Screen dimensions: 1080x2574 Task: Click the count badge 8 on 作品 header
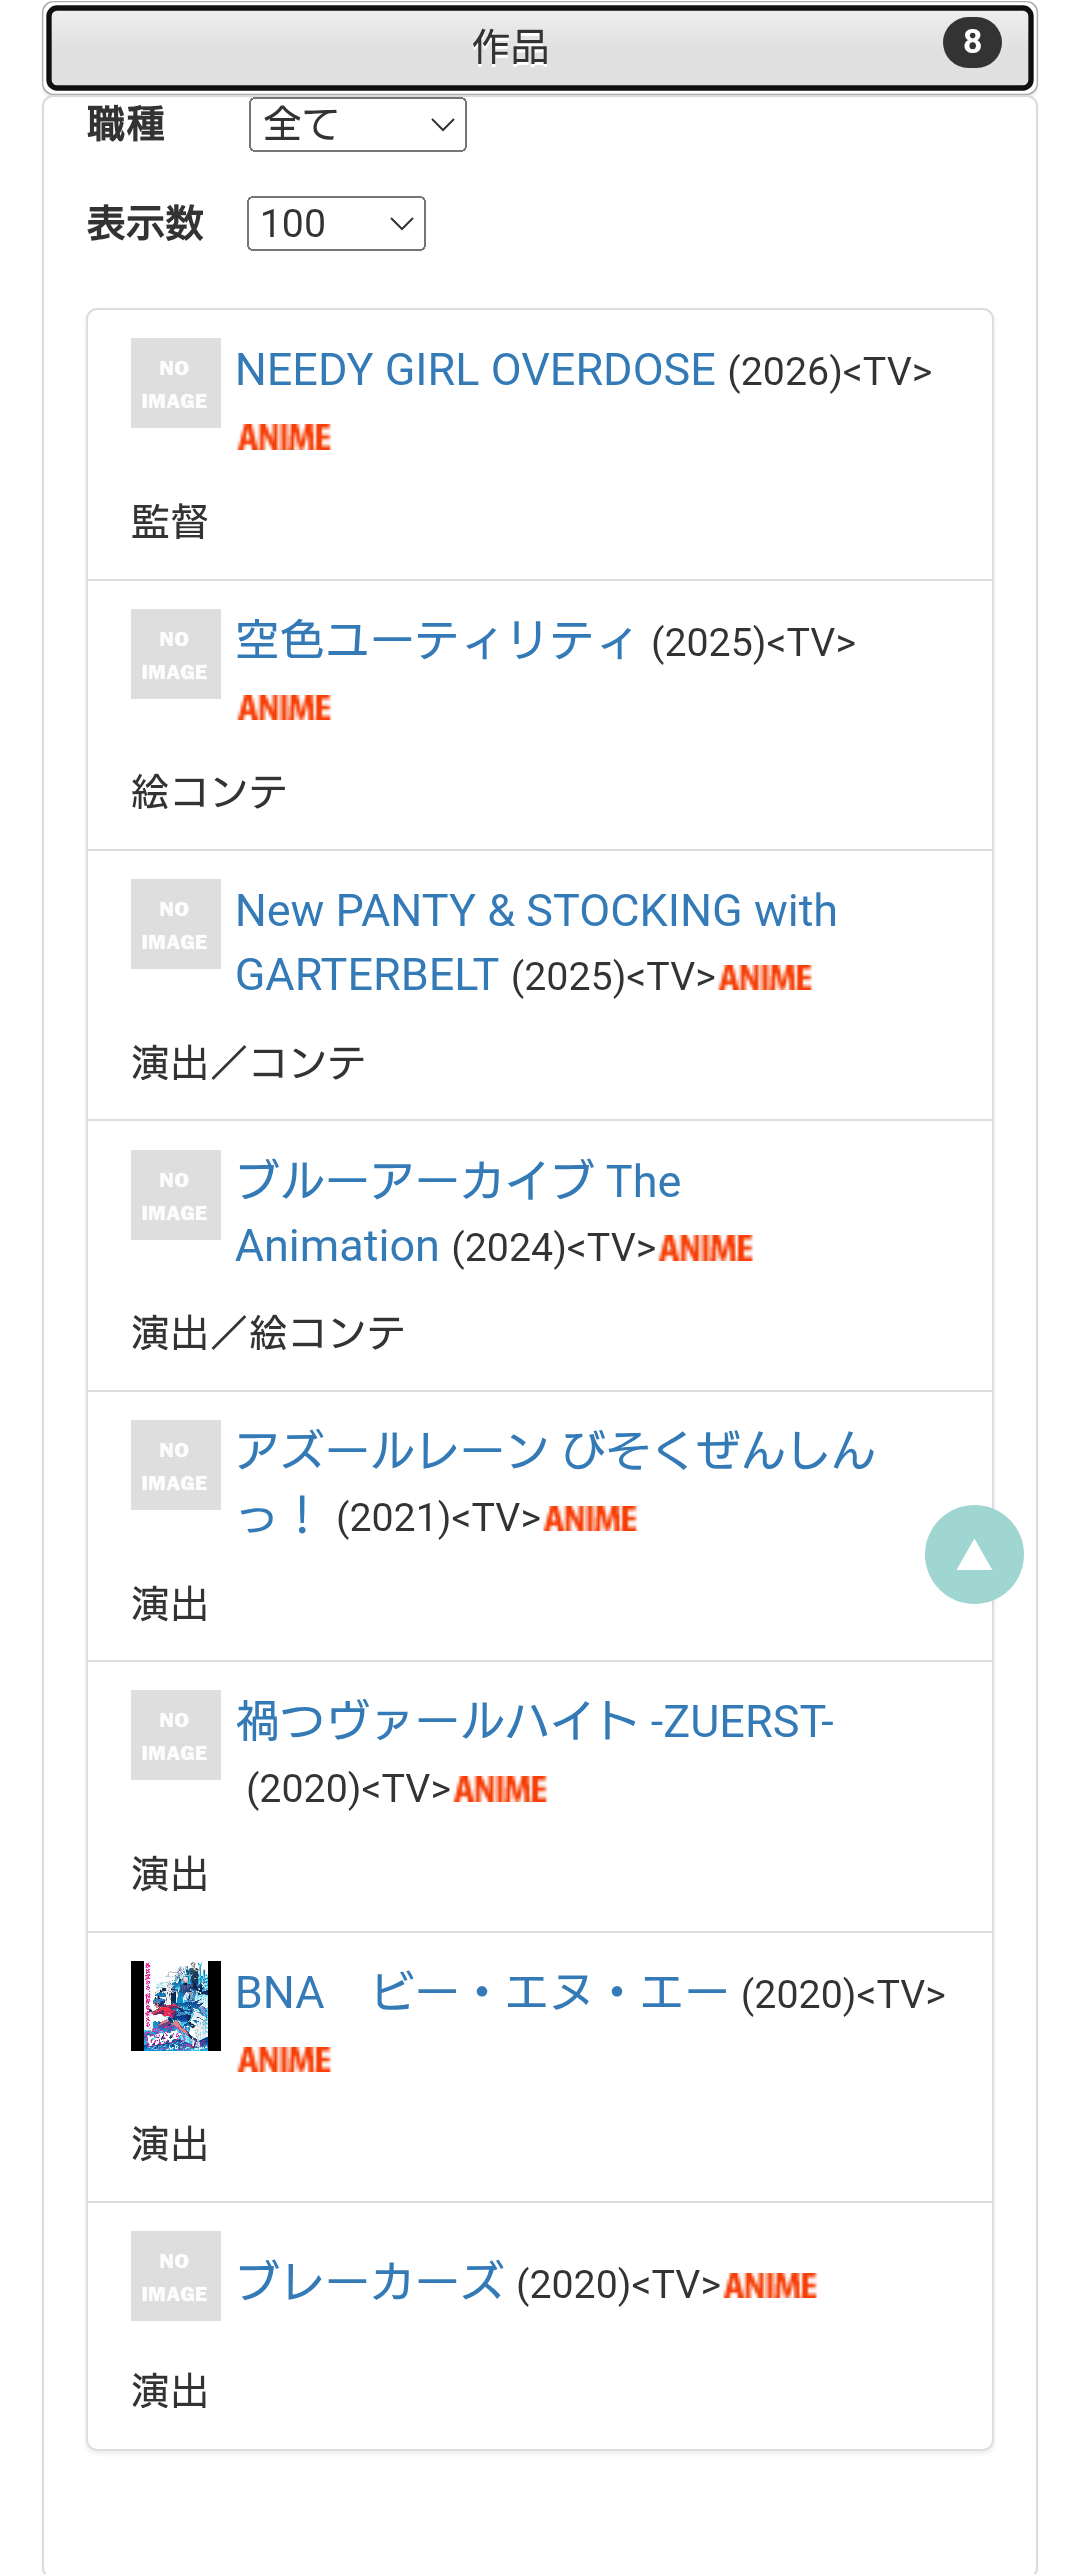(x=971, y=43)
